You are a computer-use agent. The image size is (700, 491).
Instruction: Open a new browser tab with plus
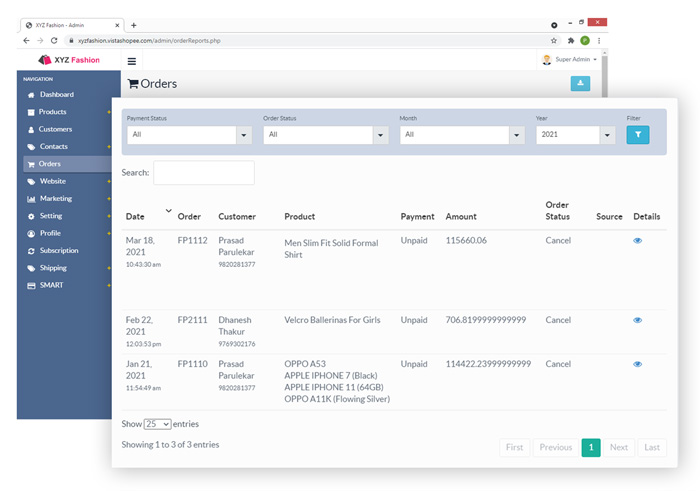pyautogui.click(x=133, y=25)
